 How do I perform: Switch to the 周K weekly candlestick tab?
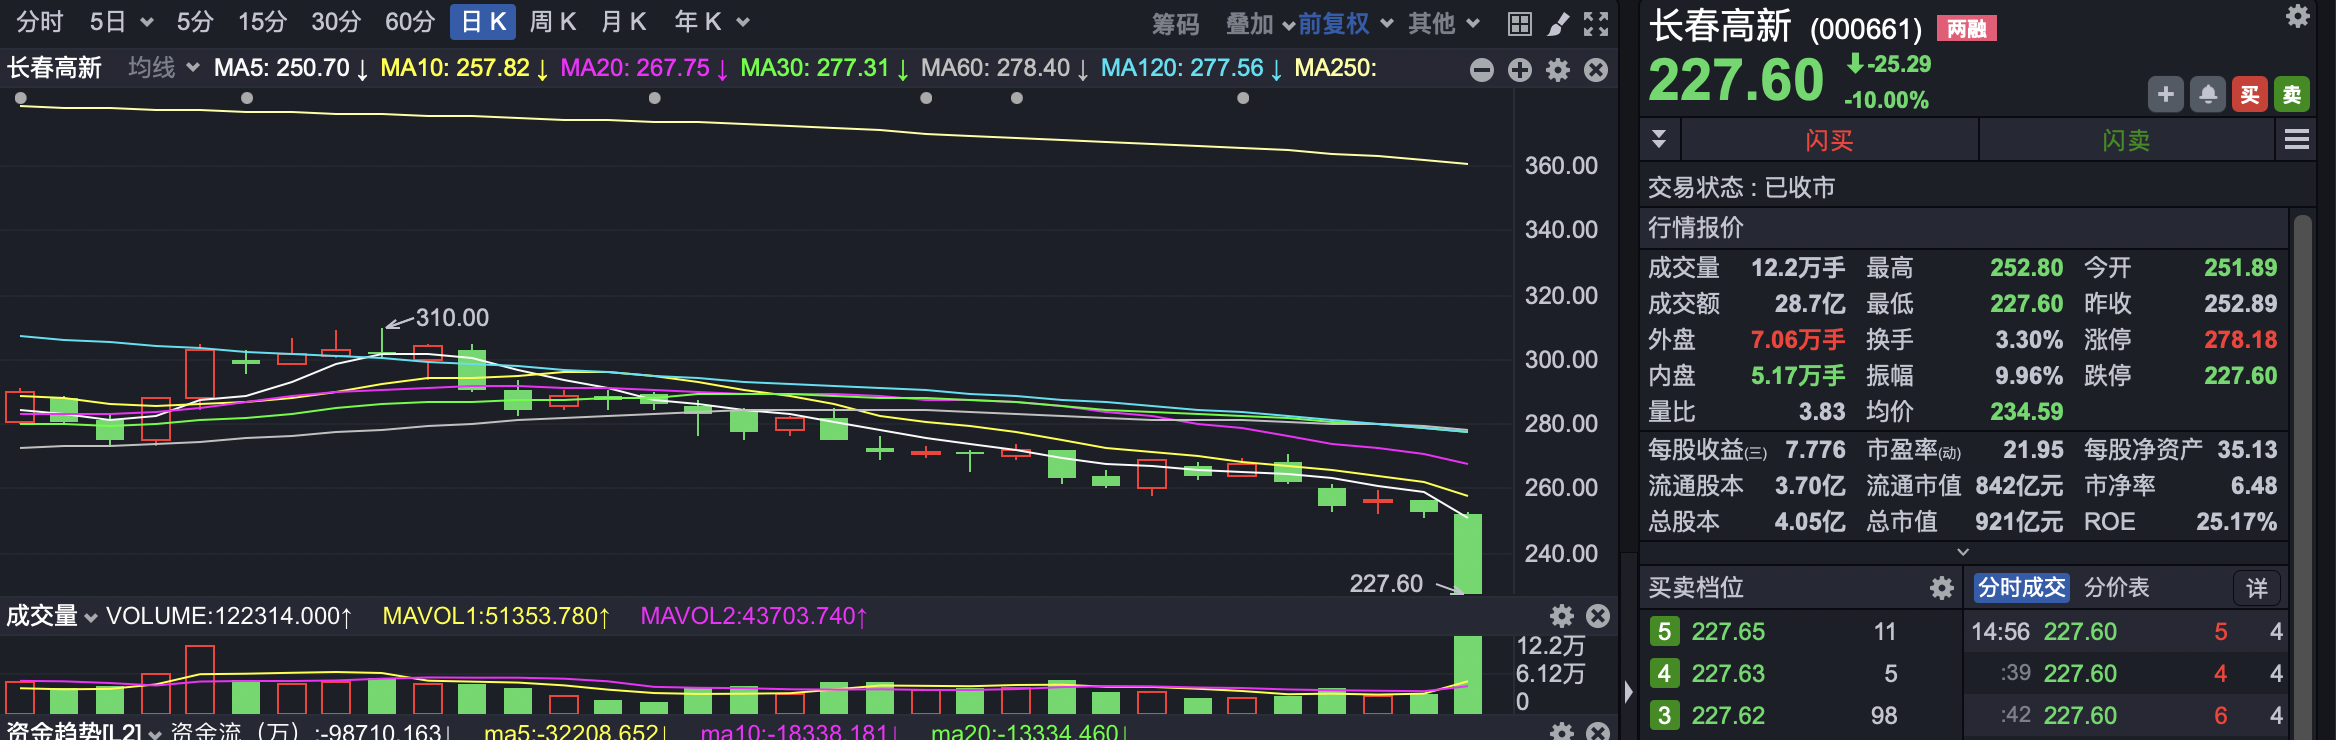coord(552,22)
